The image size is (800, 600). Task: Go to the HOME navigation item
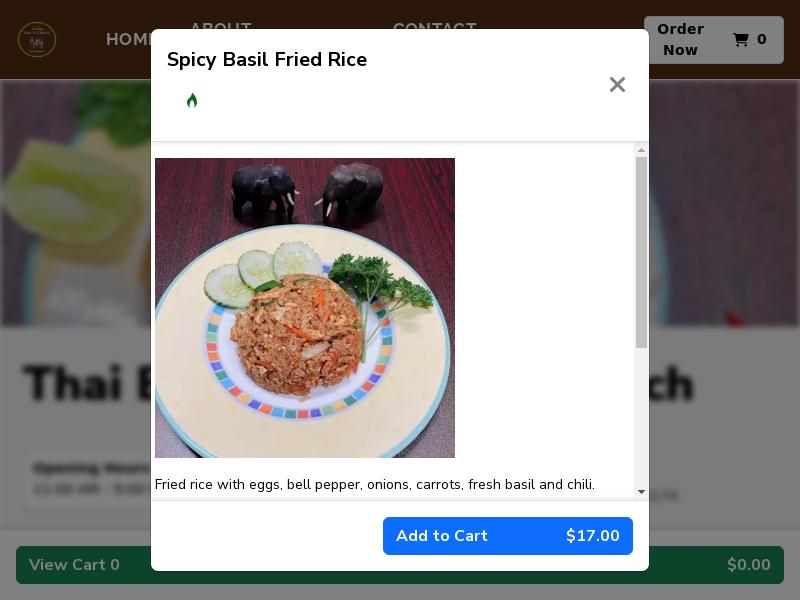pyautogui.click(x=129, y=39)
